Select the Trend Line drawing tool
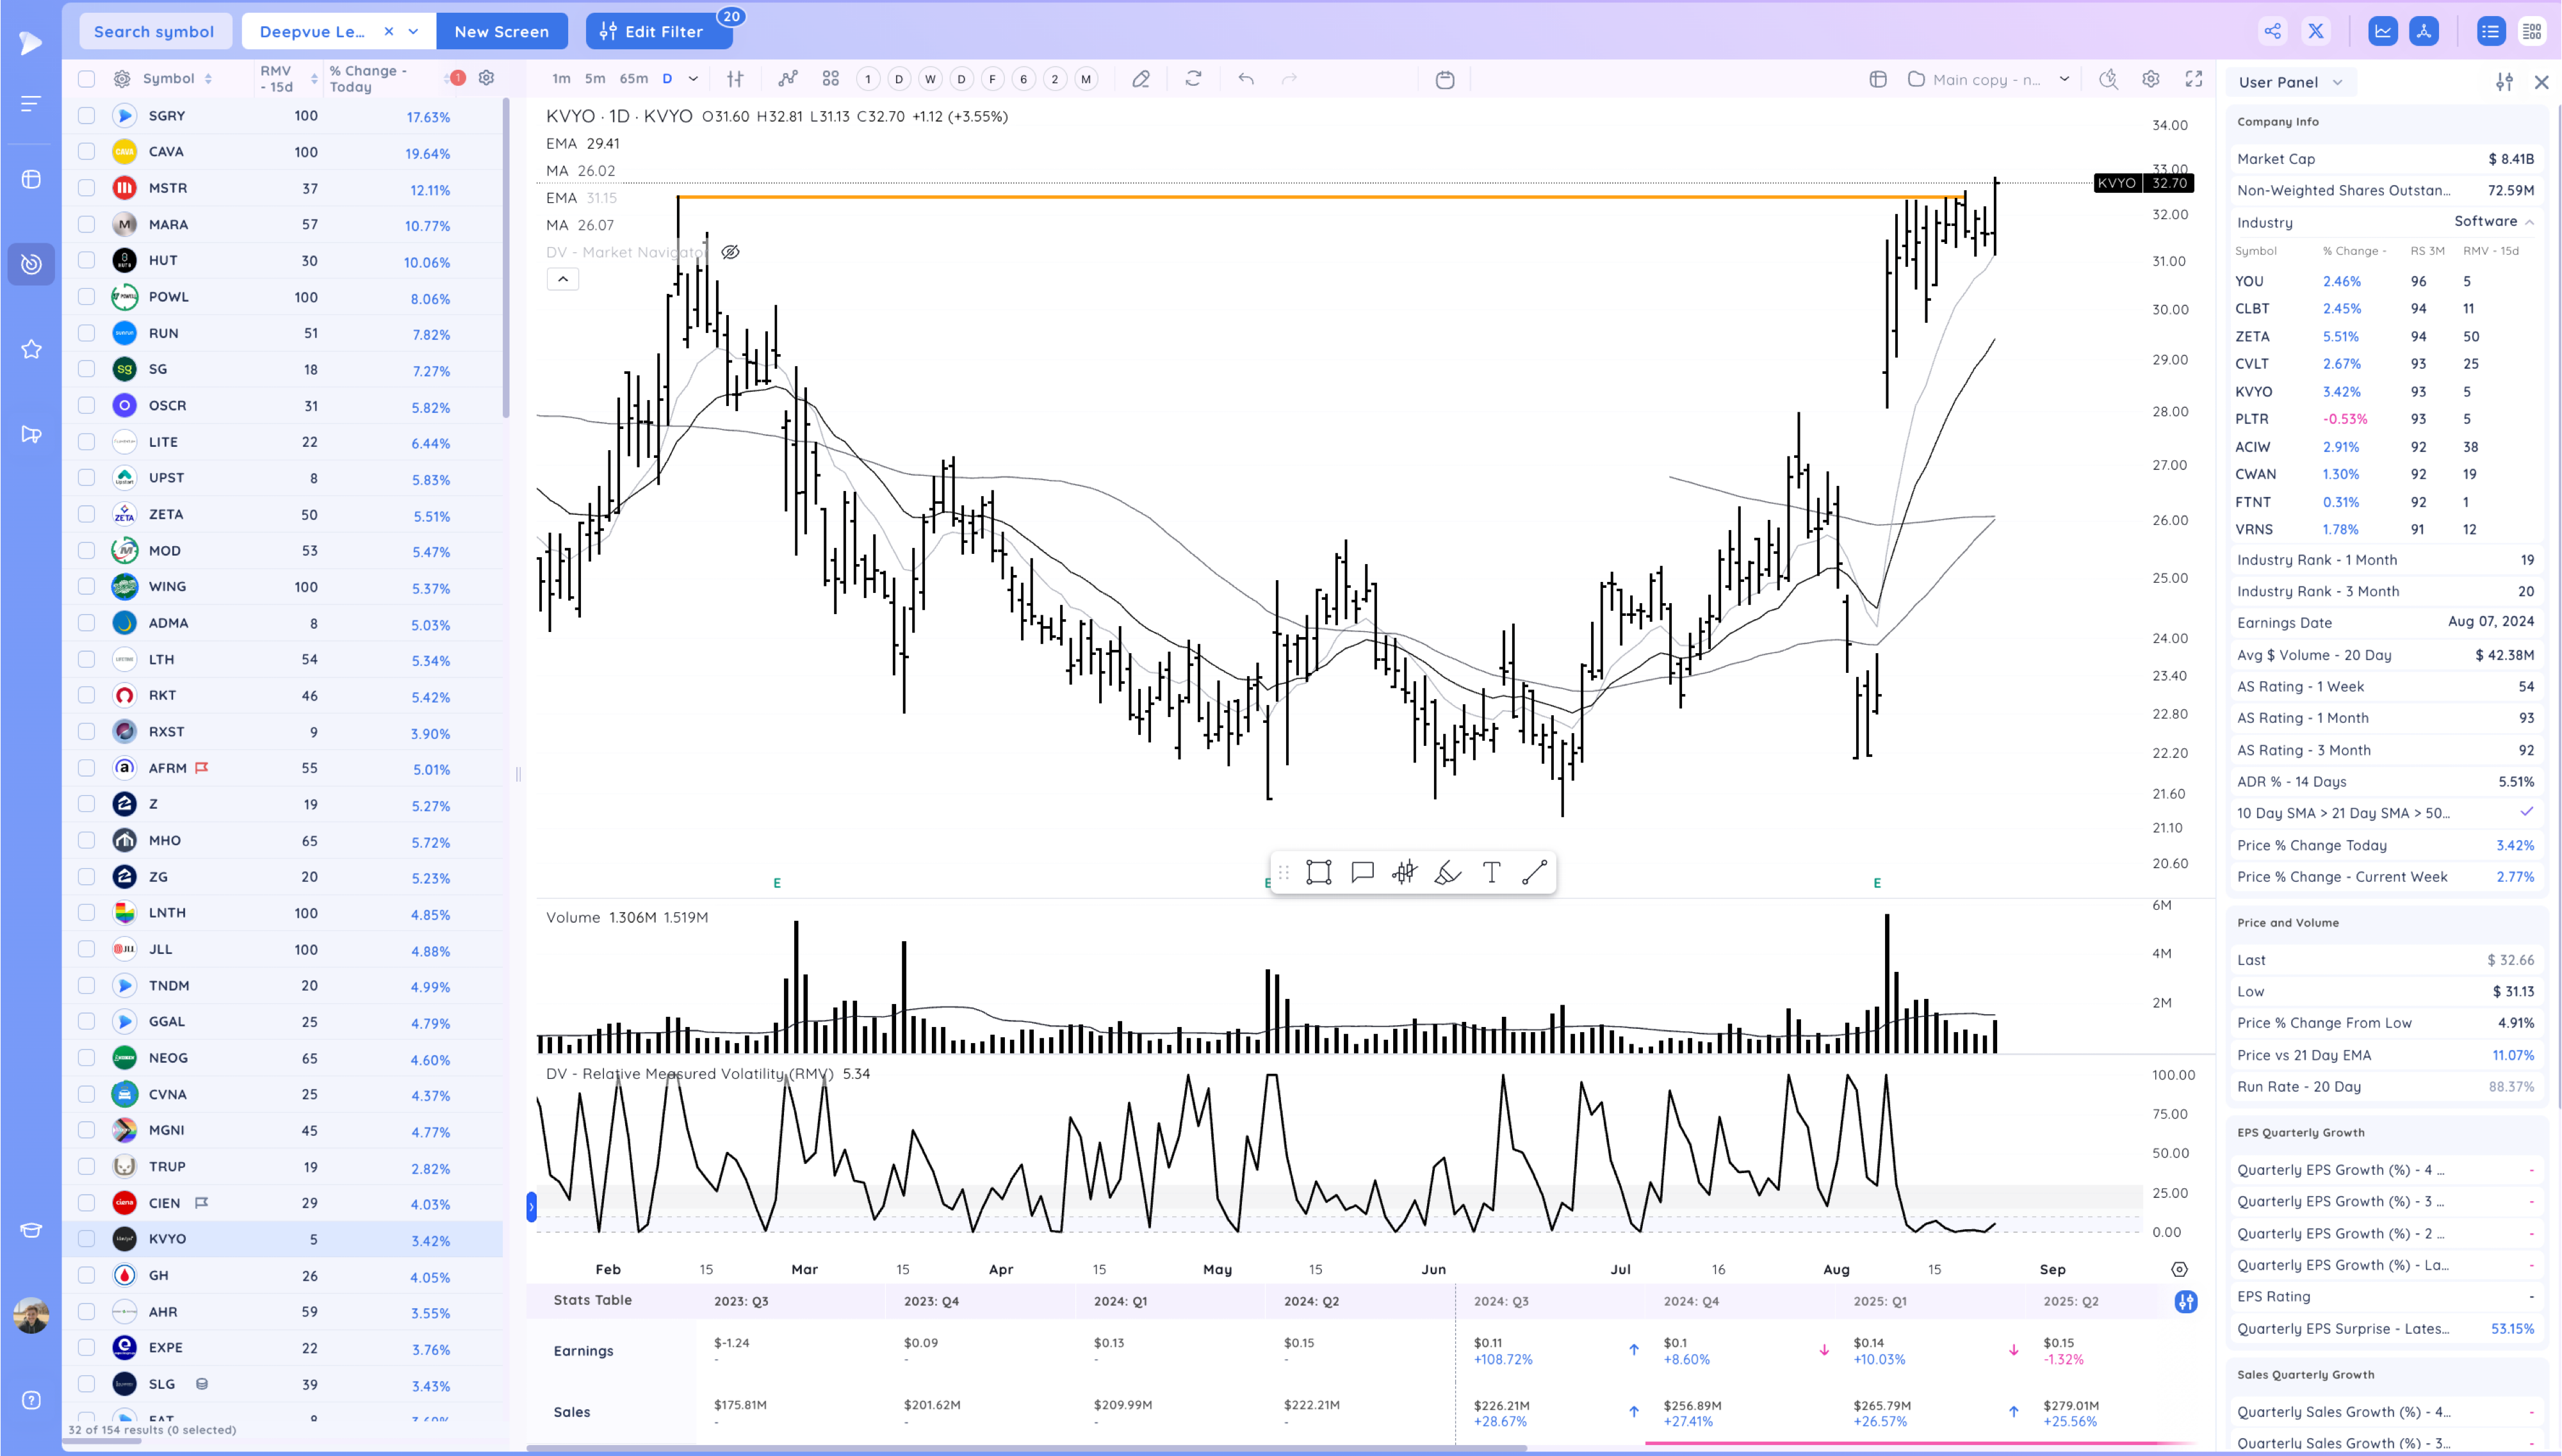The width and height of the screenshot is (2562, 1456). coord(1535,872)
